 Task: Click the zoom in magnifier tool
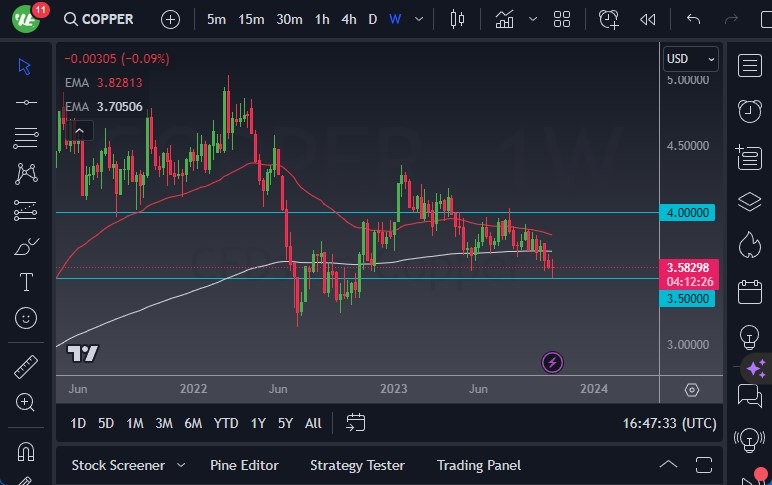pyautogui.click(x=26, y=402)
